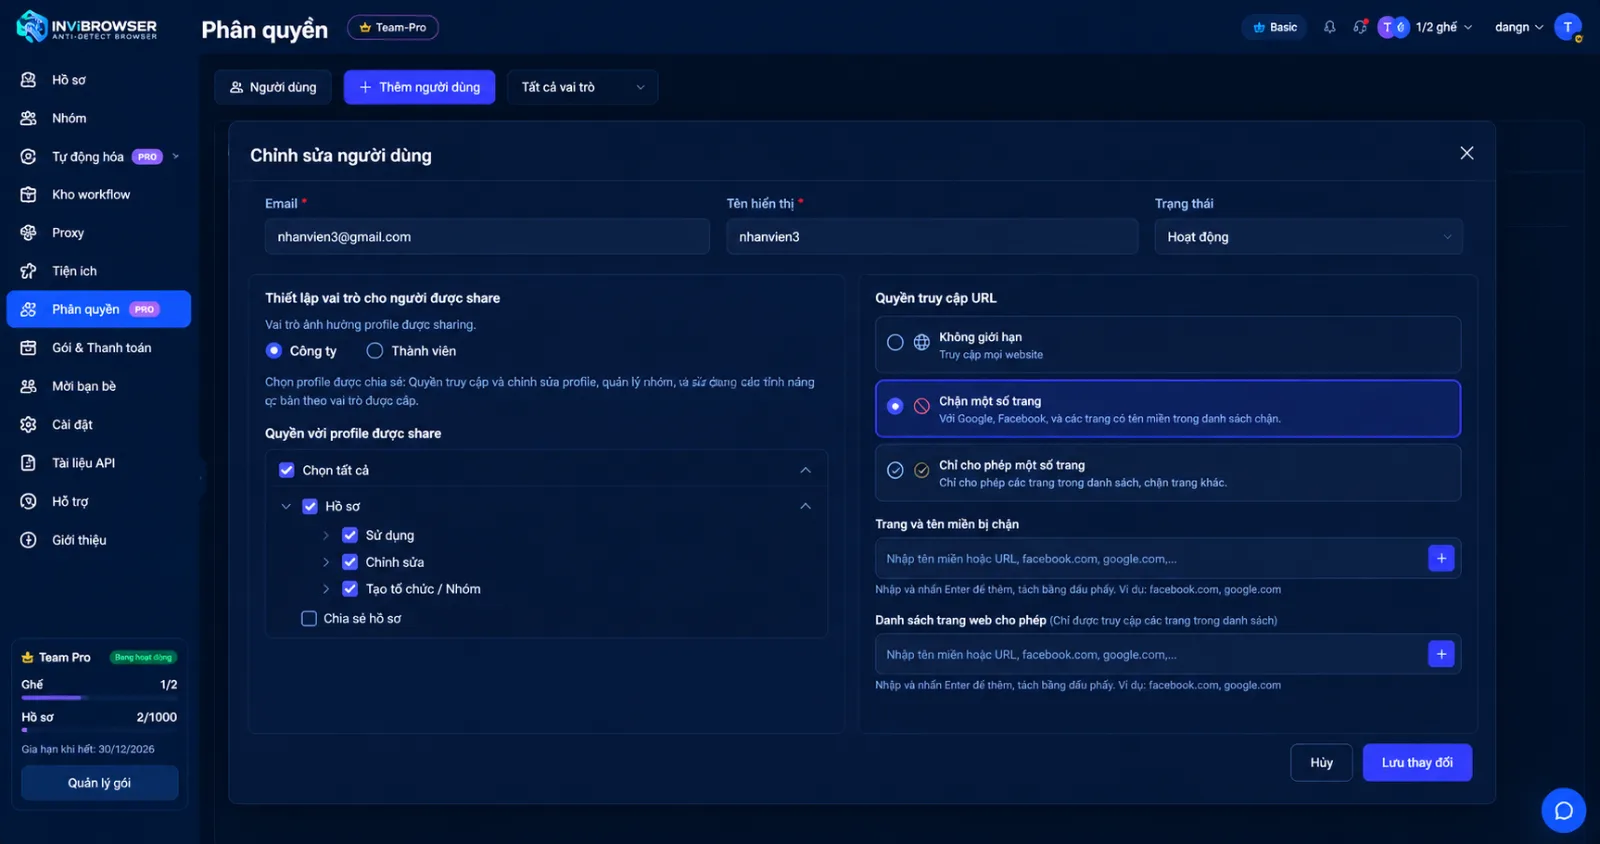The image size is (1600, 844).
Task: Click the notification bell icon
Action: click(1329, 27)
